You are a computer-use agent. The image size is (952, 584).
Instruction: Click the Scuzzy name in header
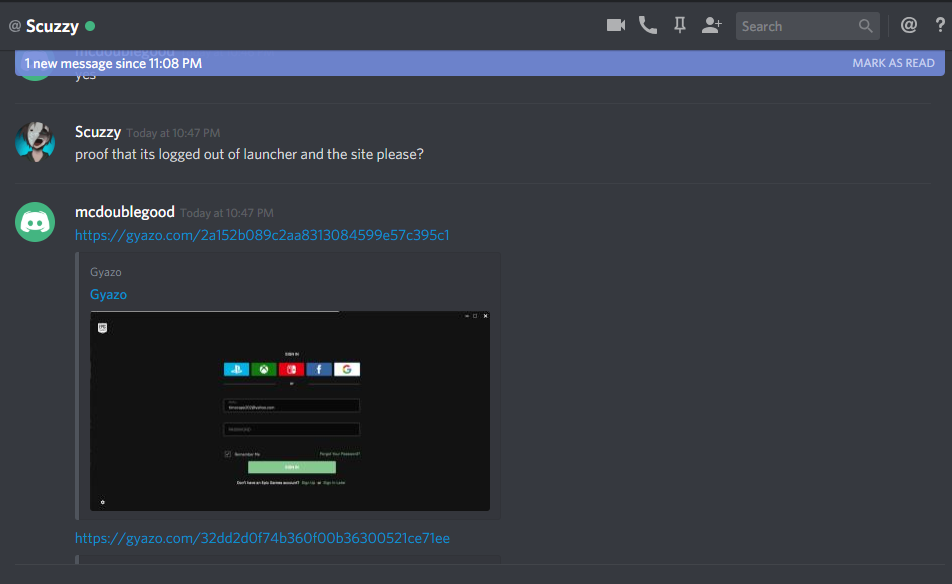click(x=52, y=26)
